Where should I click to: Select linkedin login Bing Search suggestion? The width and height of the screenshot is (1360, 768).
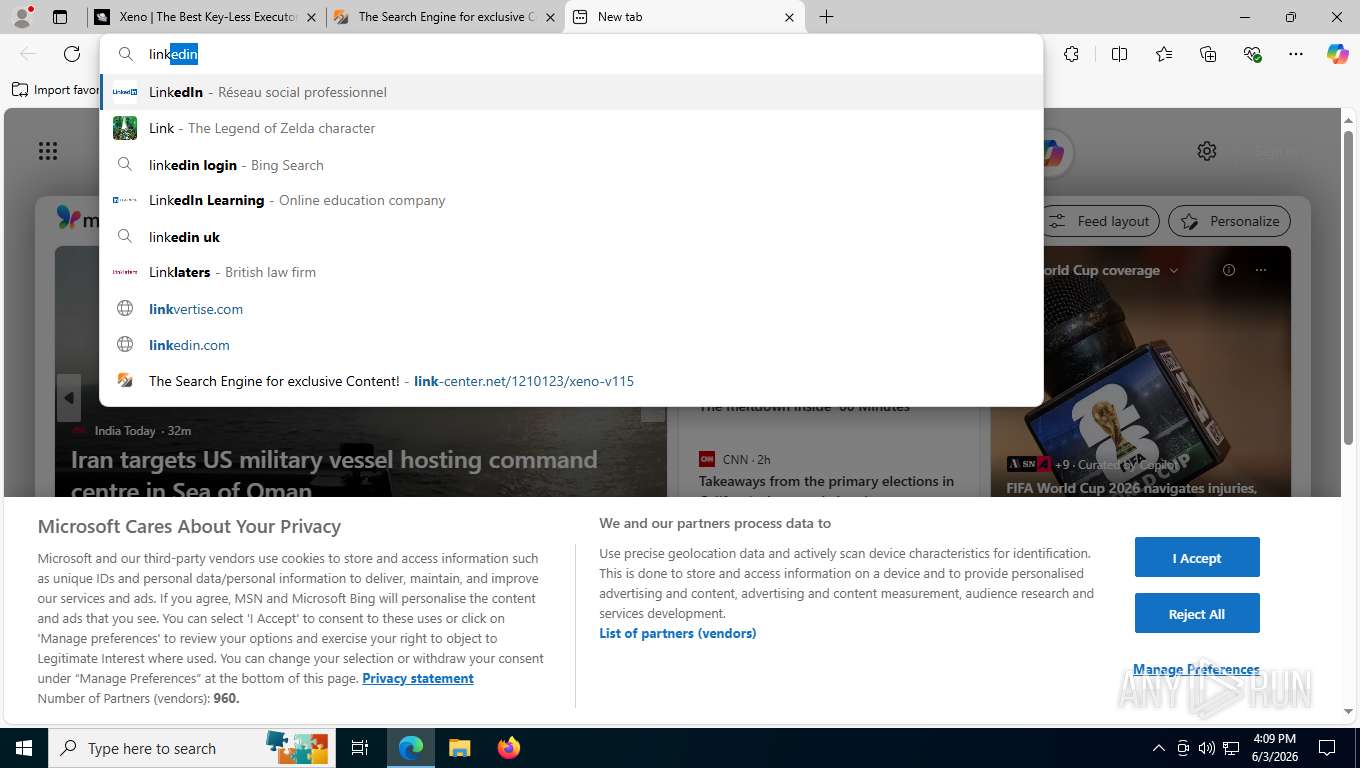point(571,165)
